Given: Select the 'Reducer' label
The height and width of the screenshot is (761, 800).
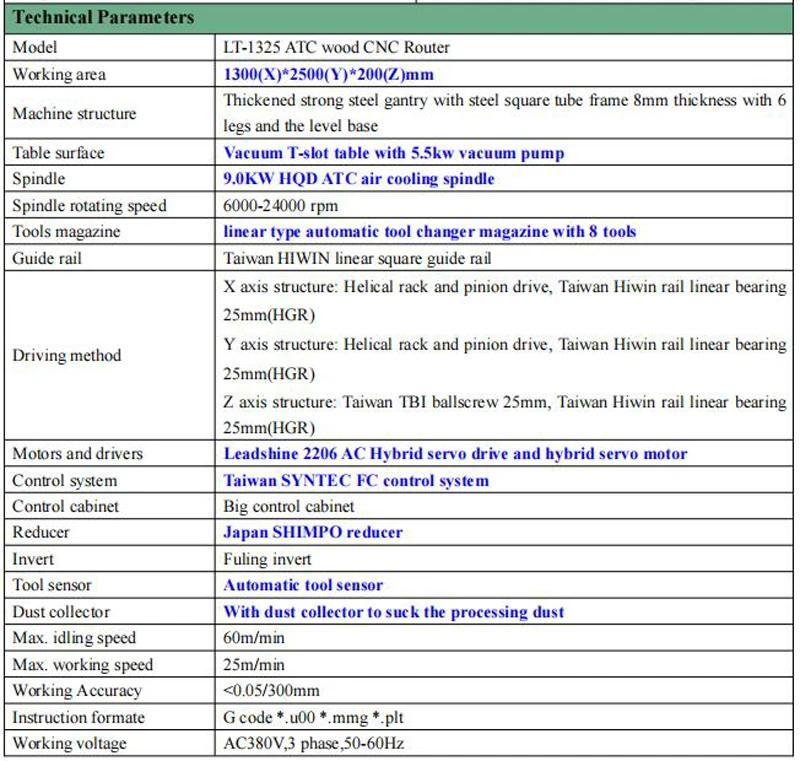Looking at the screenshot, I should pyautogui.click(x=41, y=532).
